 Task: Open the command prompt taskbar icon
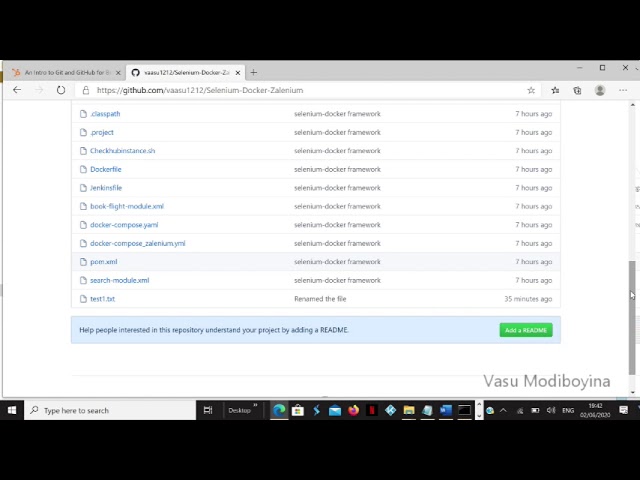point(464,410)
